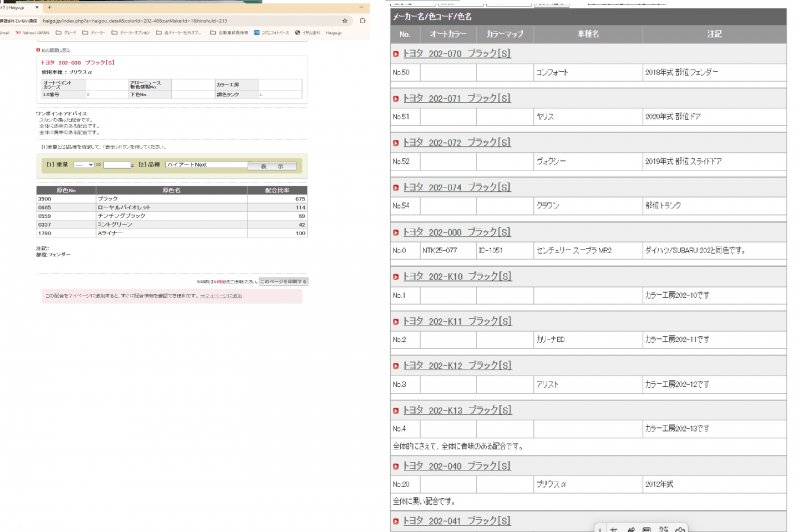Image resolution: width=800 pixels, height=532 pixels.
Task: Open トヨタ 202-072 ブラック[S] link
Action: 457,142
